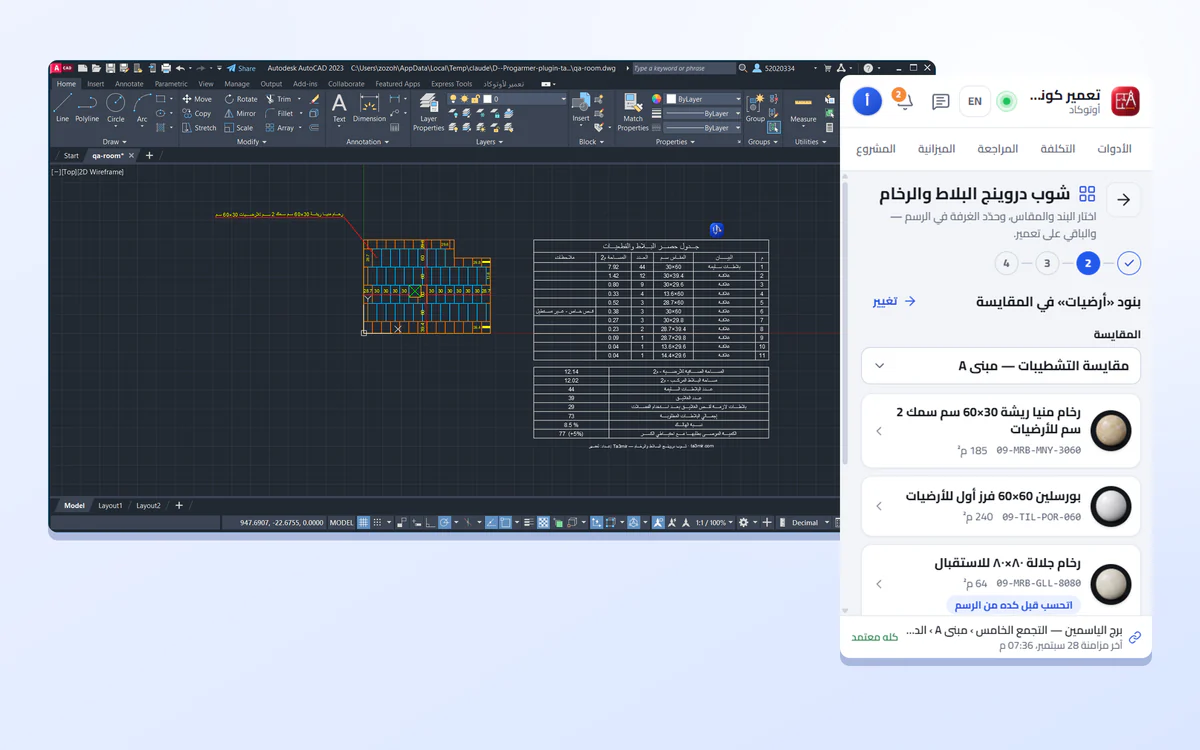Select the Mirror command
This screenshot has height=750, width=1200.
[x=240, y=113]
